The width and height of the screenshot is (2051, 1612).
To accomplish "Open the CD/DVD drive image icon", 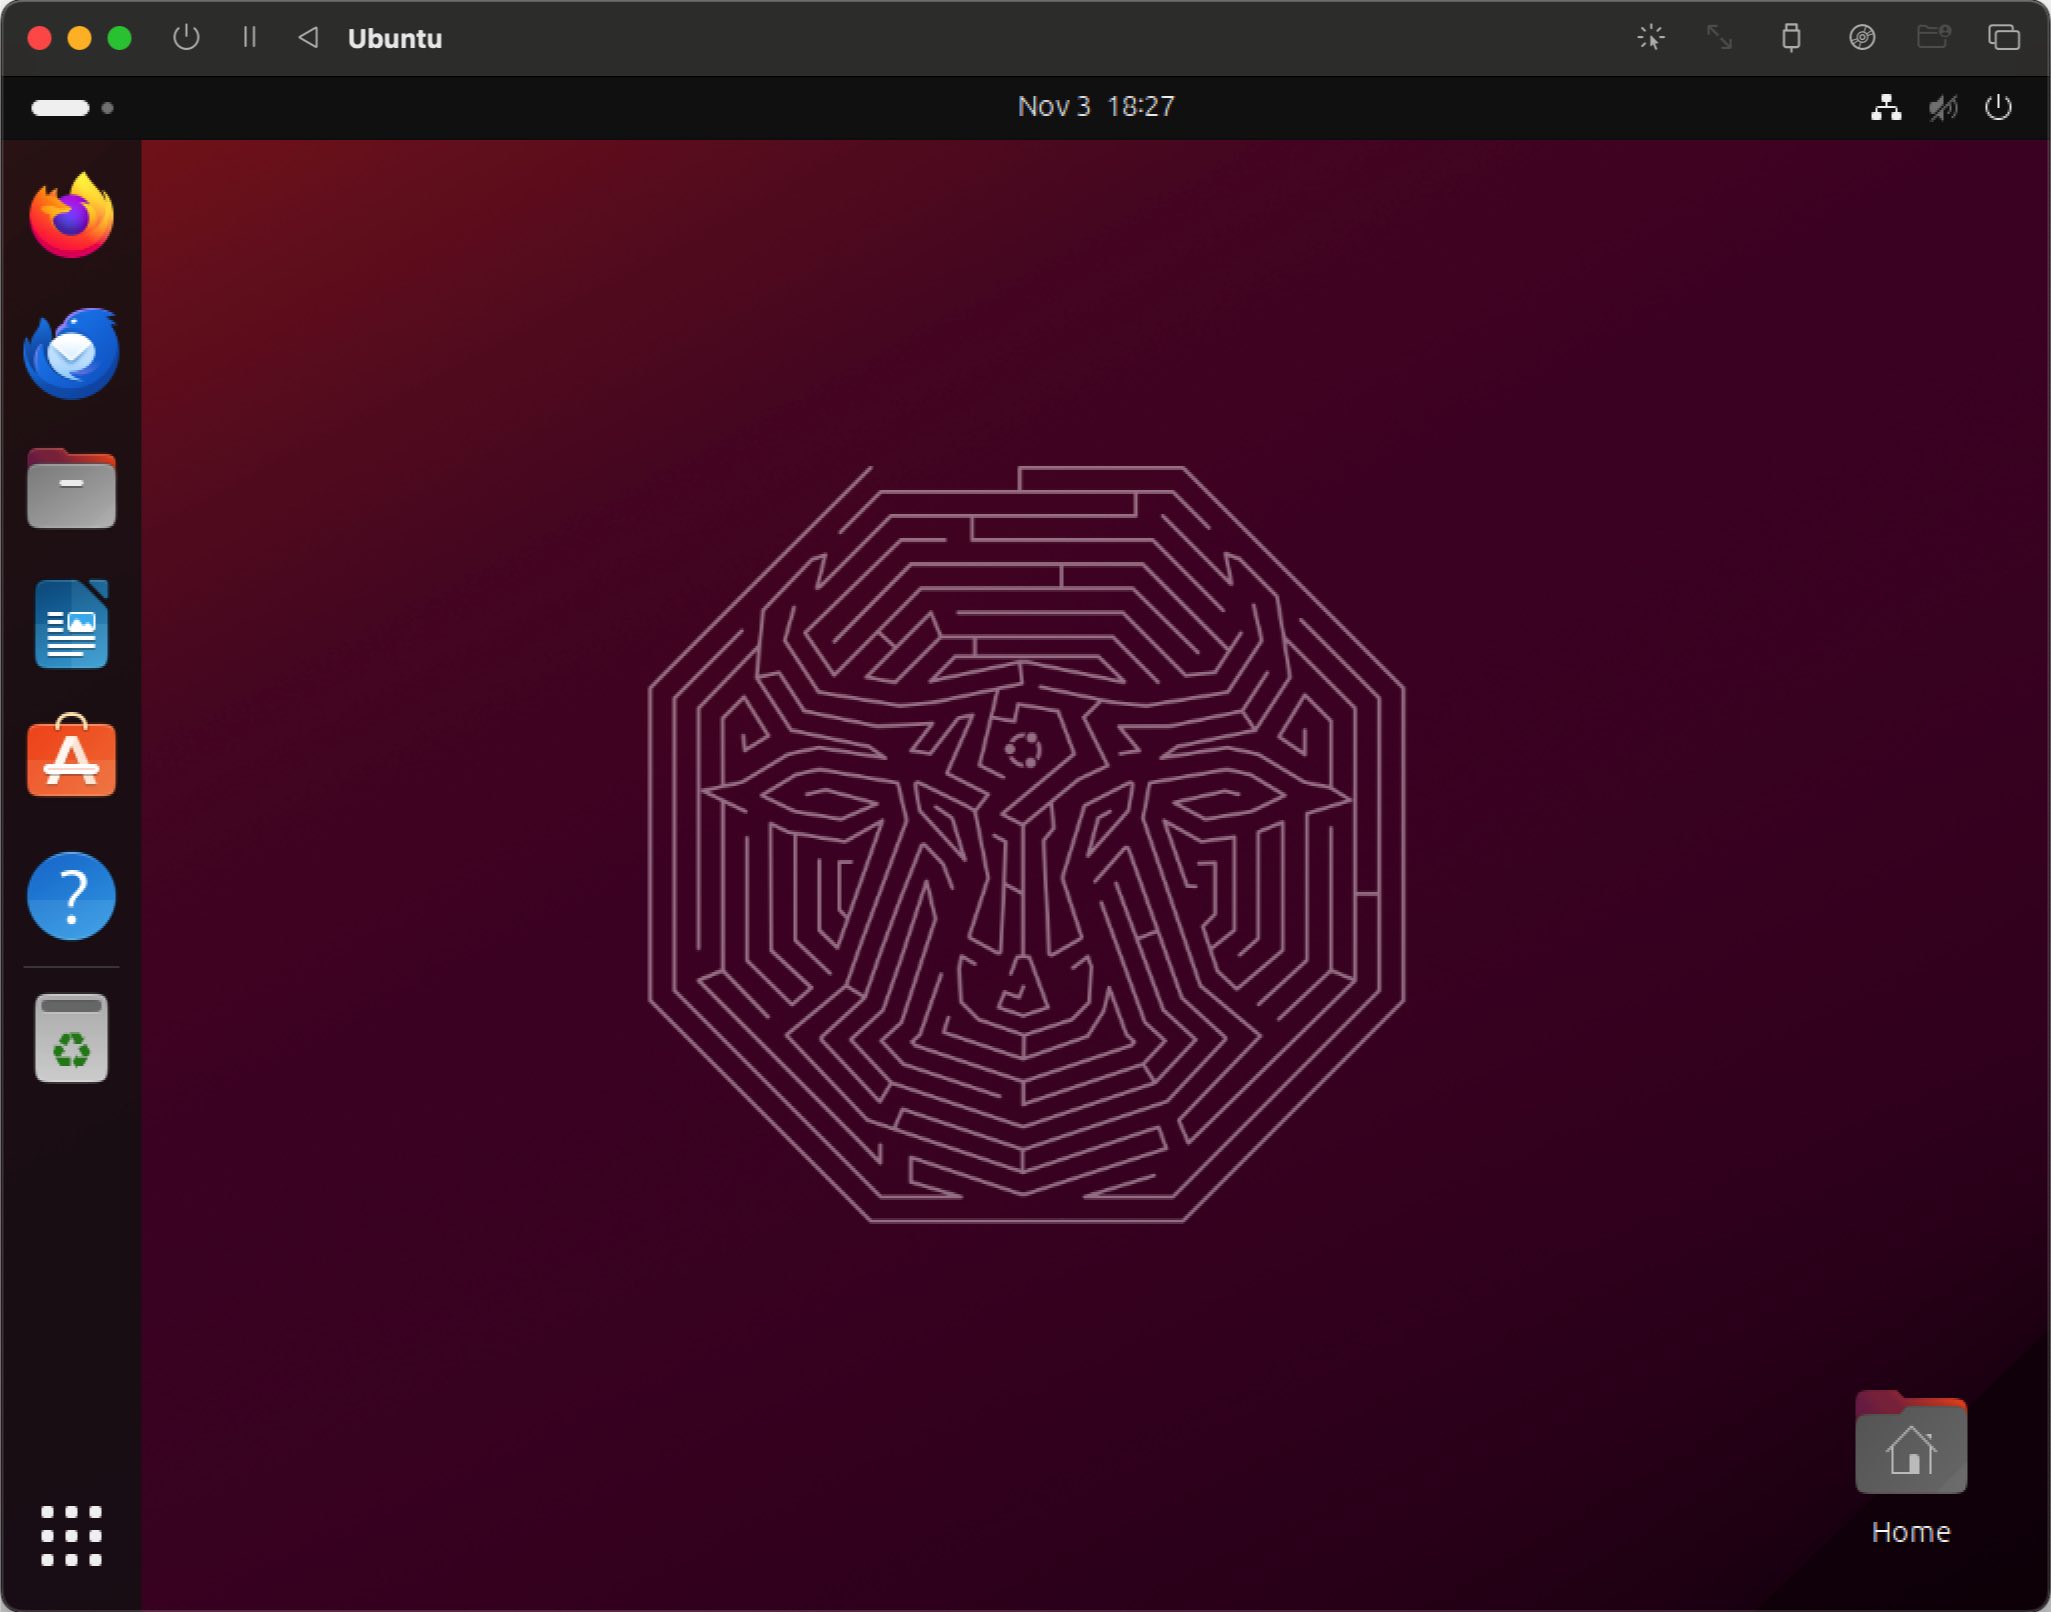I will [x=1862, y=38].
